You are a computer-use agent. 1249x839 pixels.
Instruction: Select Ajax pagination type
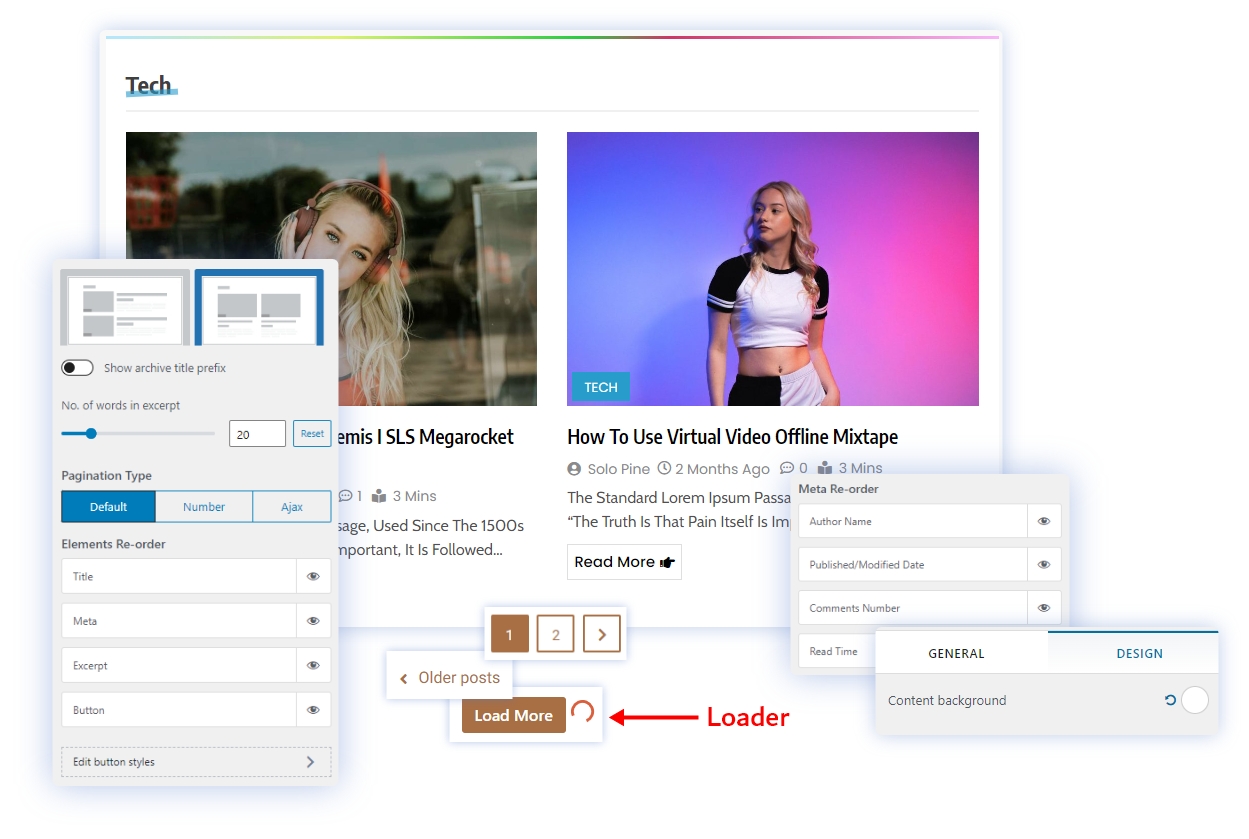click(291, 507)
